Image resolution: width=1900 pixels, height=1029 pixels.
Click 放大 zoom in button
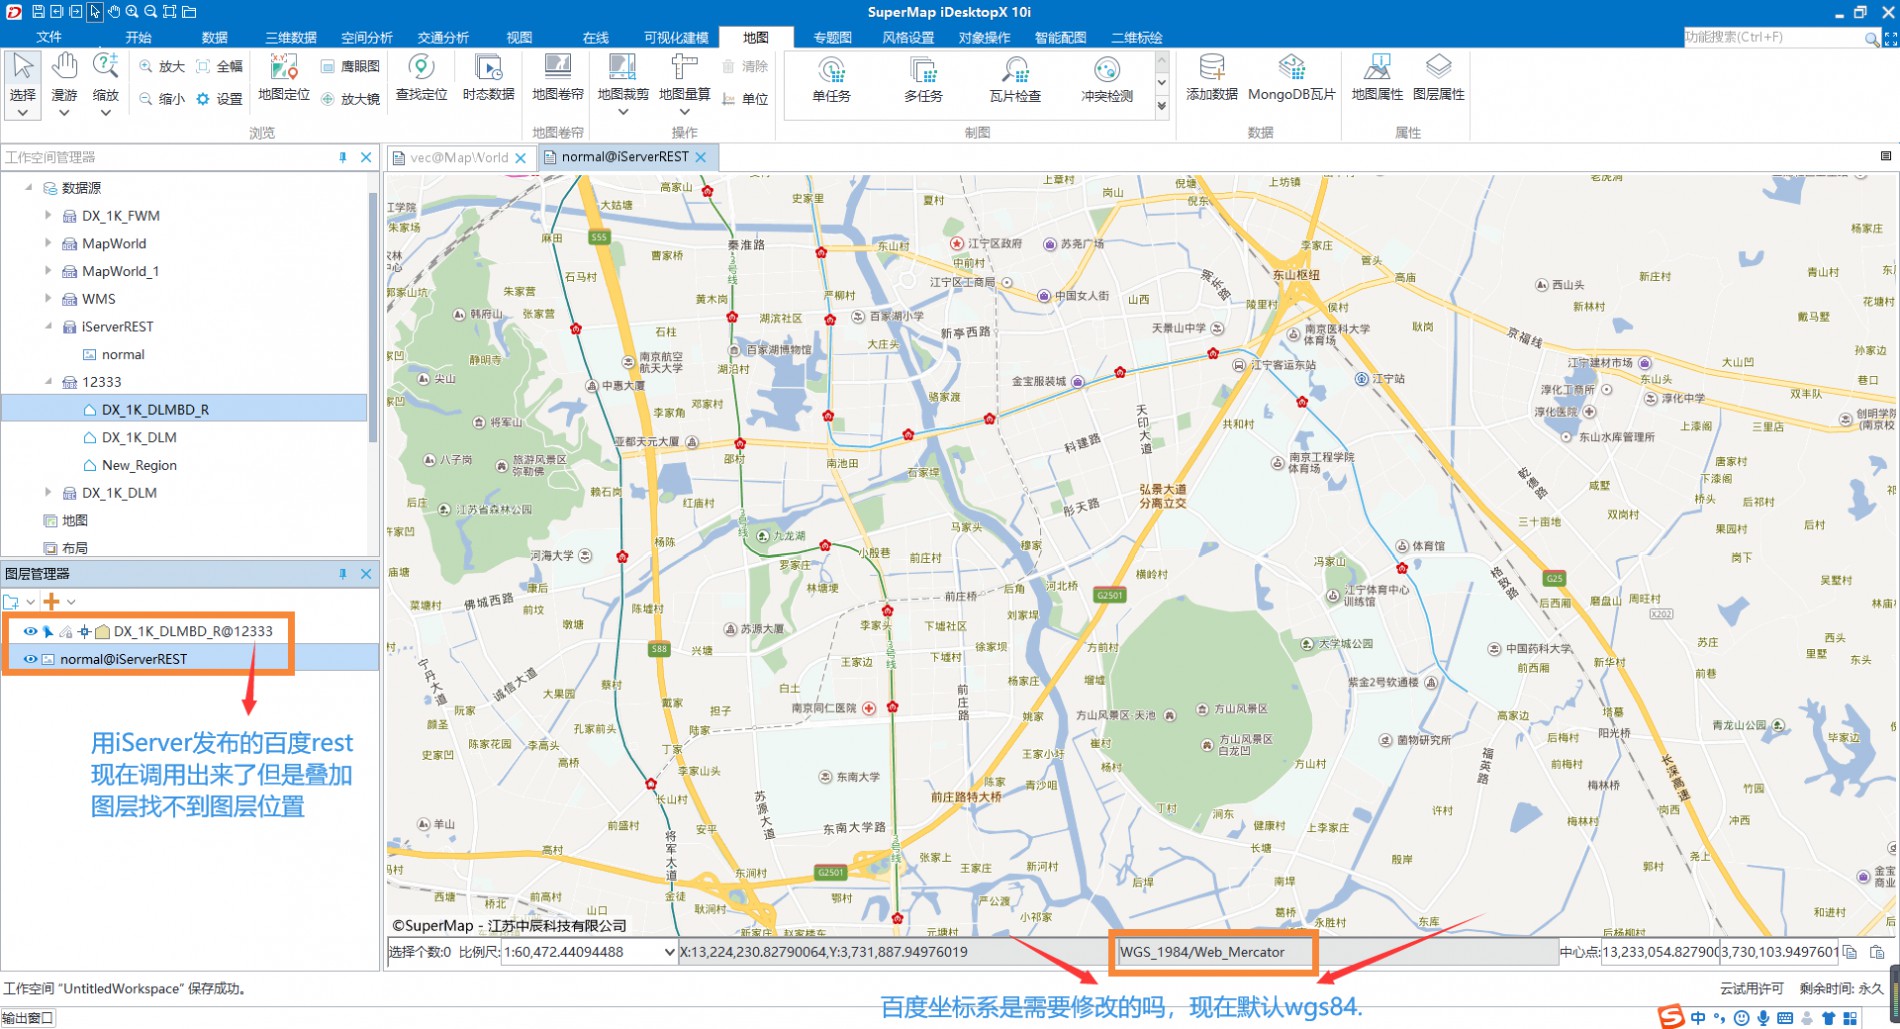[162, 66]
